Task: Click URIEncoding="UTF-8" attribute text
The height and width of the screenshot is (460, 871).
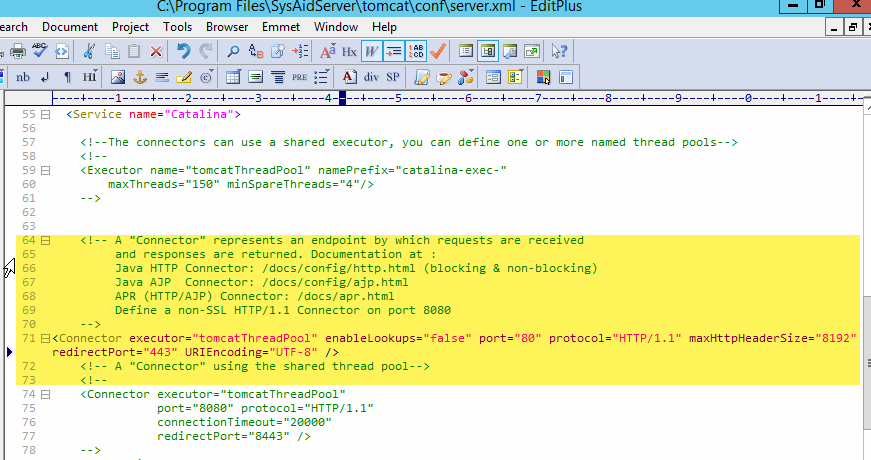Action: coord(251,352)
